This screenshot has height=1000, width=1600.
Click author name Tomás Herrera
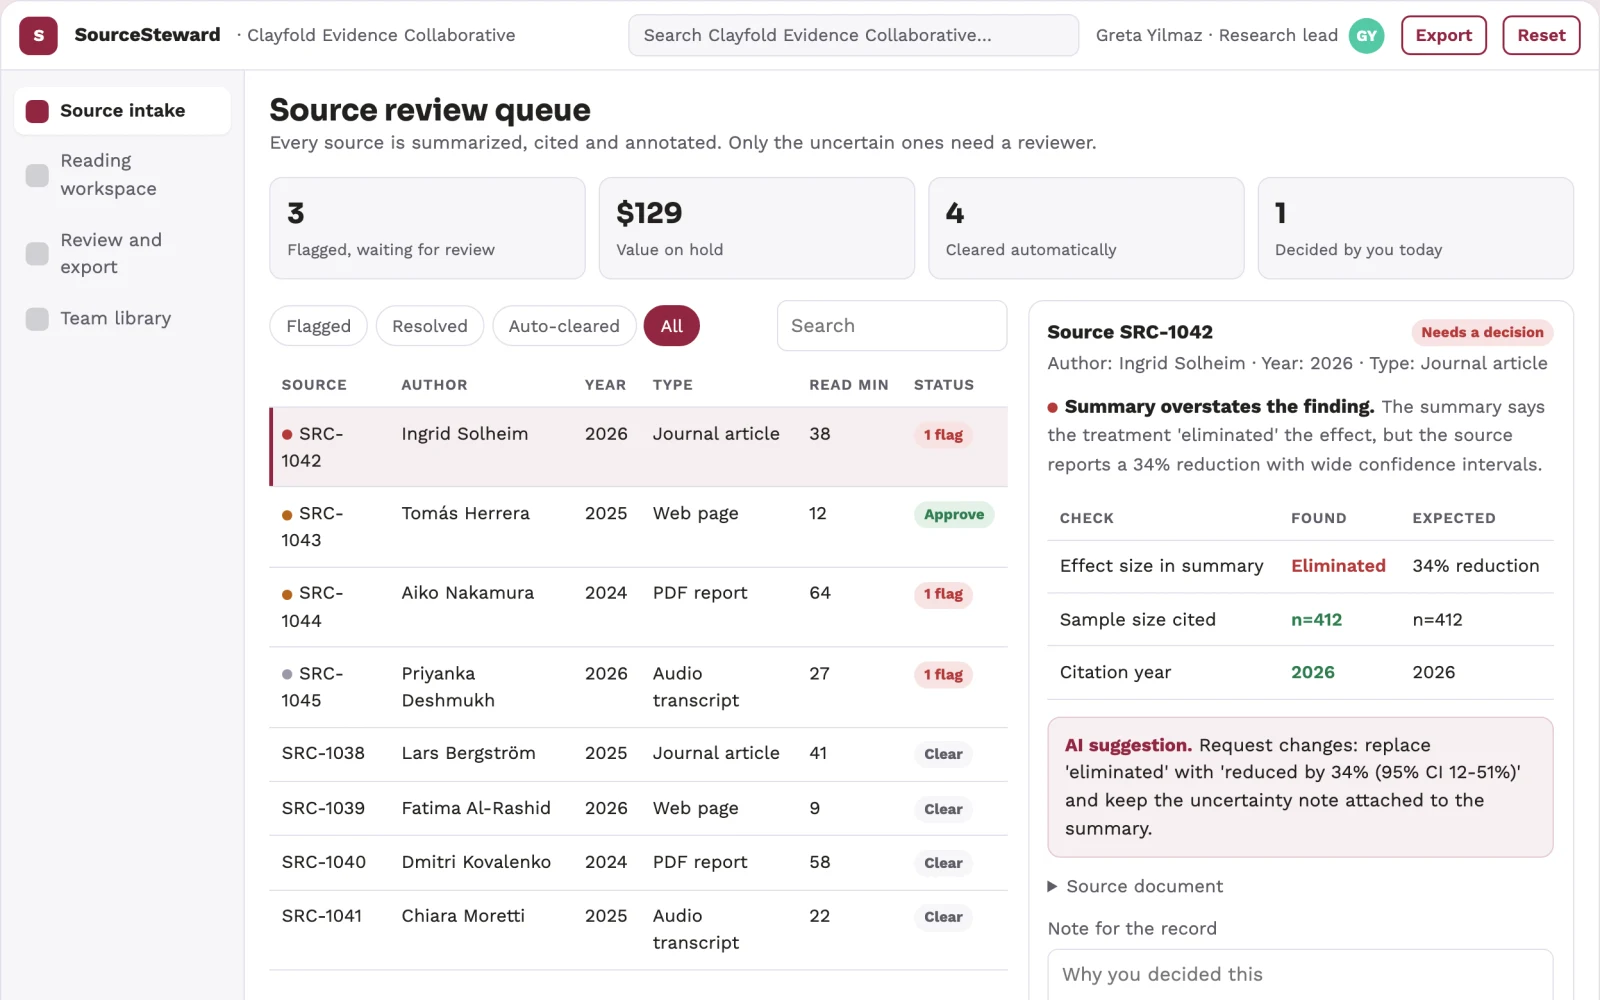pos(465,514)
